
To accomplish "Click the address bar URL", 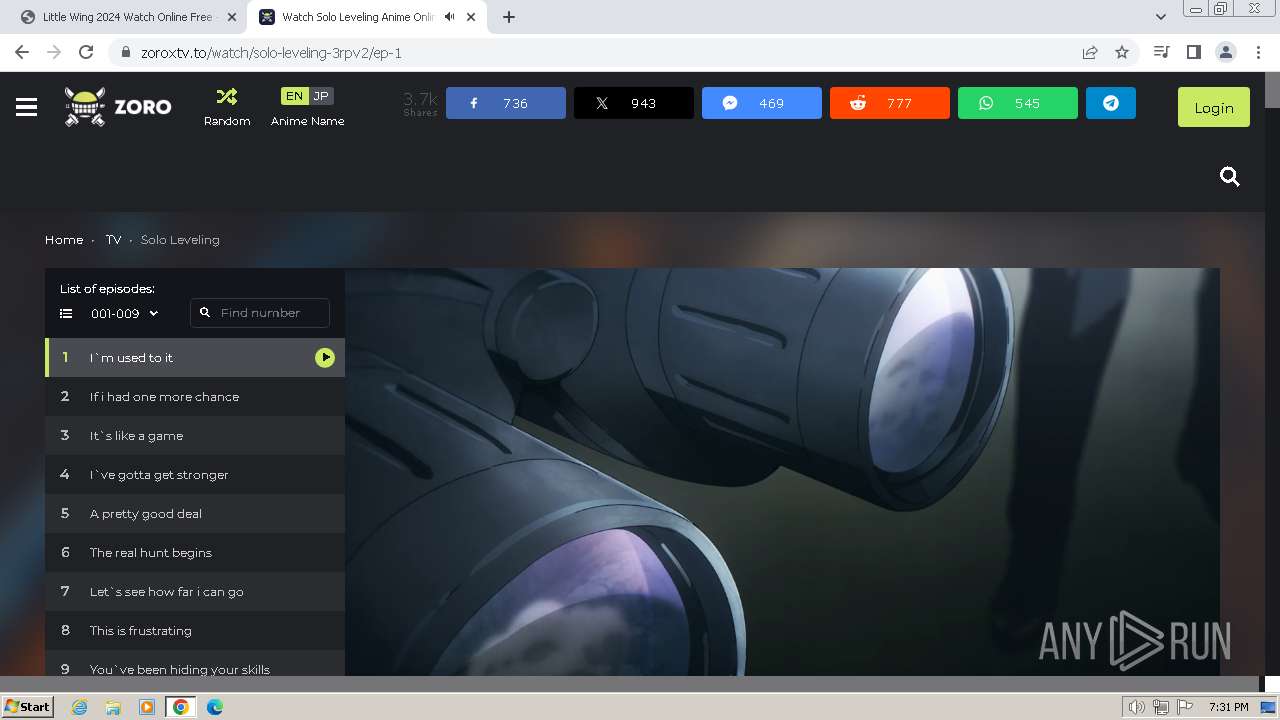I will pyautogui.click(x=271, y=53).
